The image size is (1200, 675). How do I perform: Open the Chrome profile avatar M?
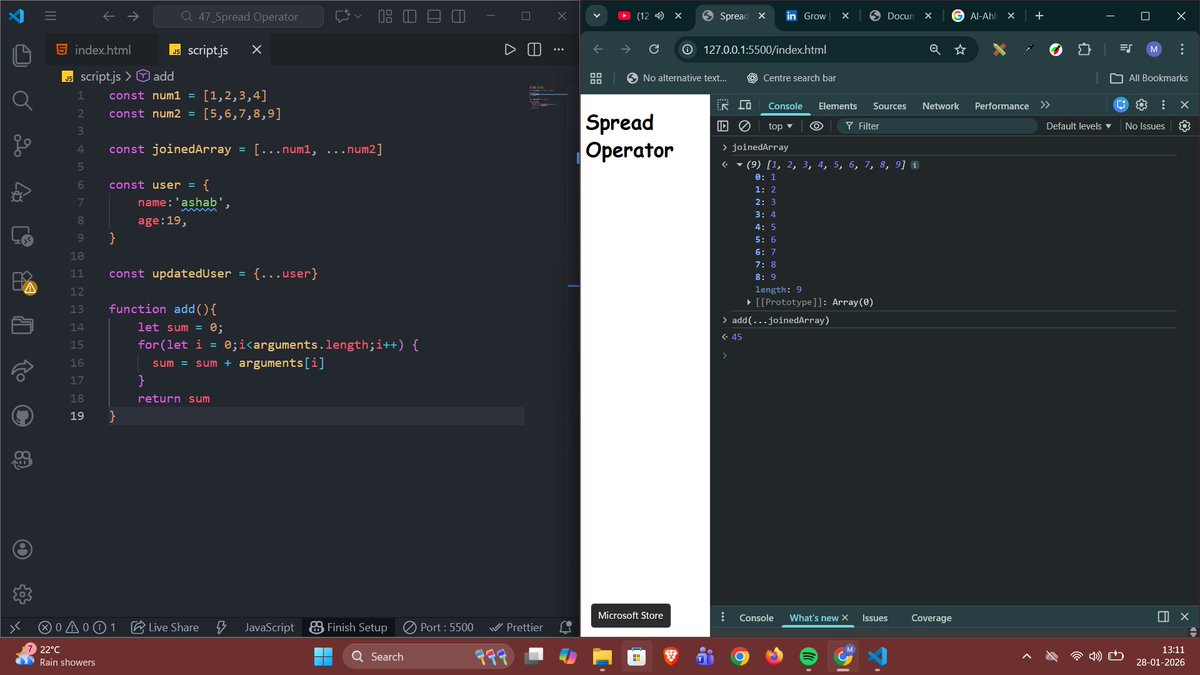[x=1153, y=50]
